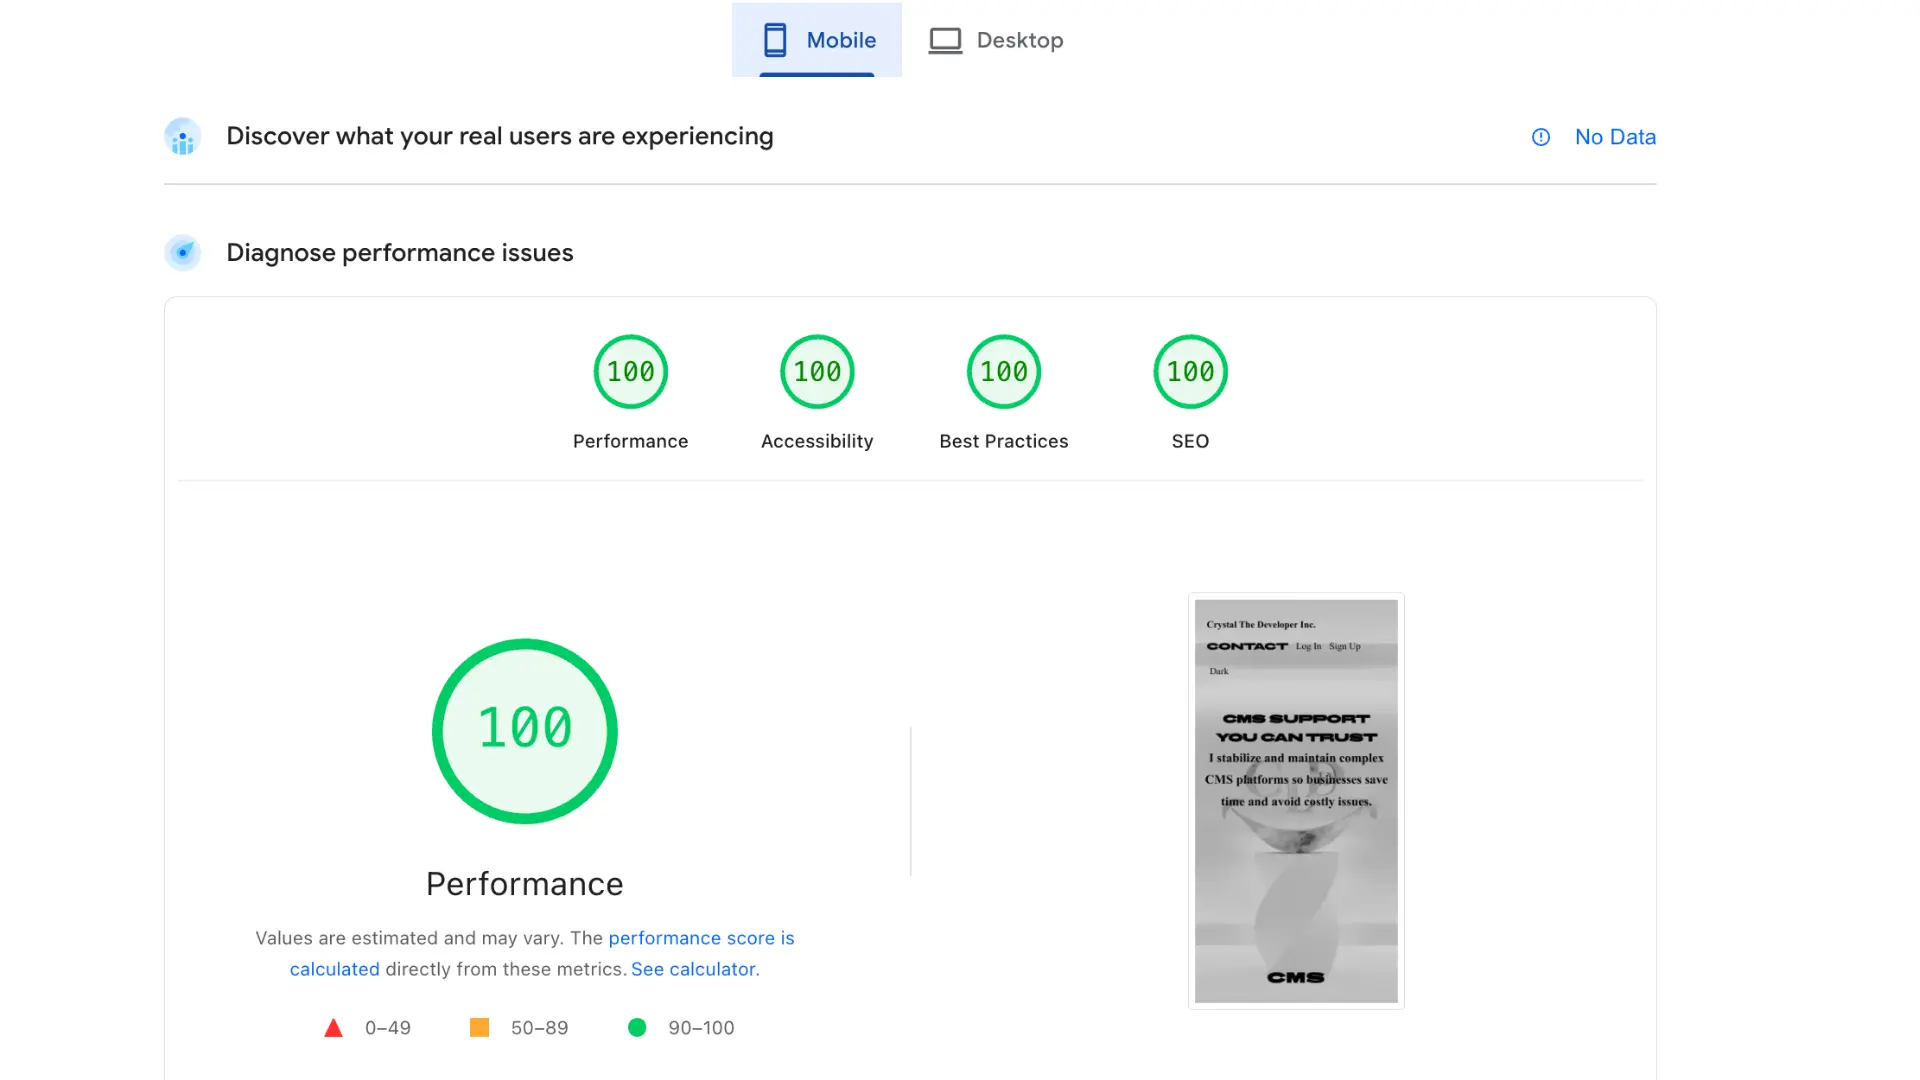Screen dimensions: 1920x1080
Task: Click the large green 100 Performance gauge
Action: pyautogui.click(x=524, y=730)
